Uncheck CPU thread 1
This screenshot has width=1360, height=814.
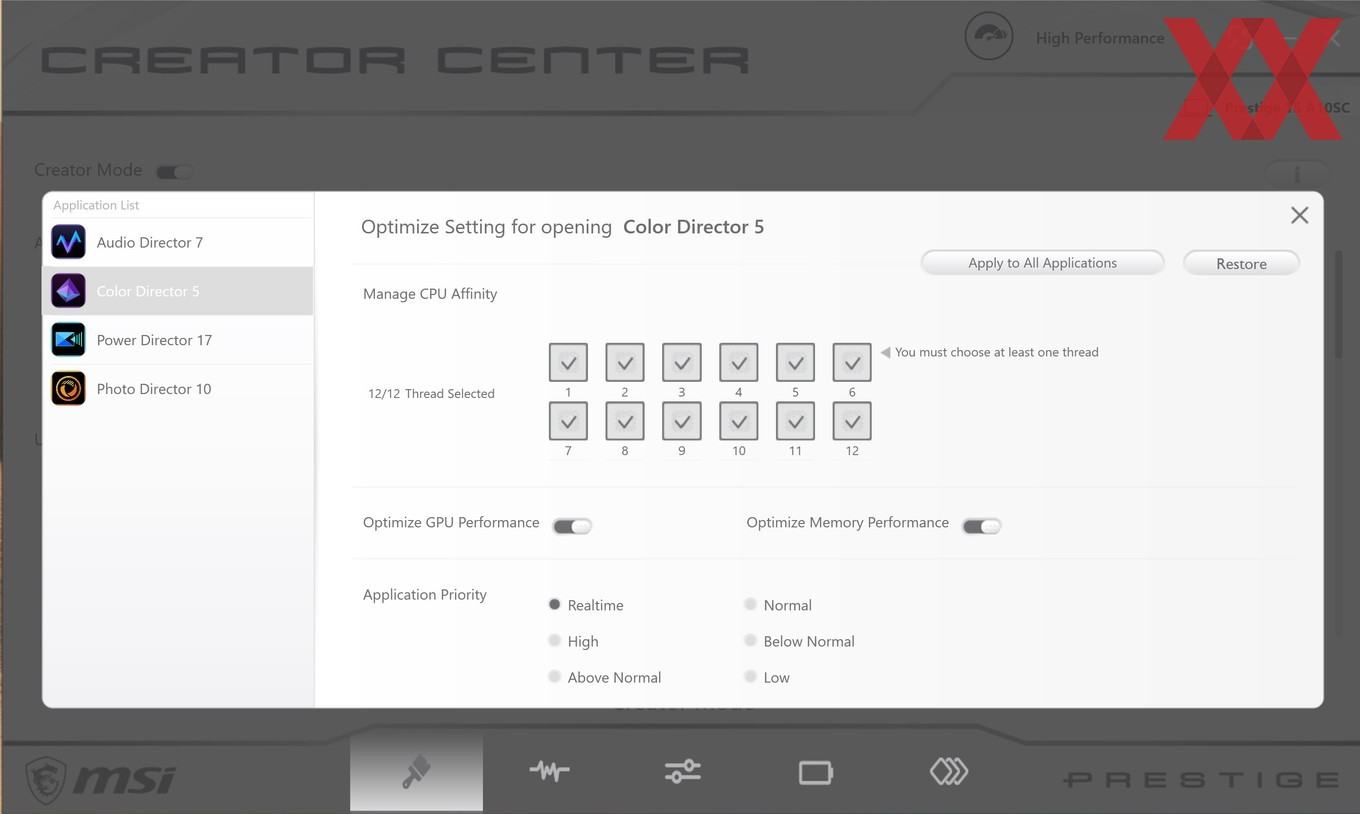[x=568, y=362]
